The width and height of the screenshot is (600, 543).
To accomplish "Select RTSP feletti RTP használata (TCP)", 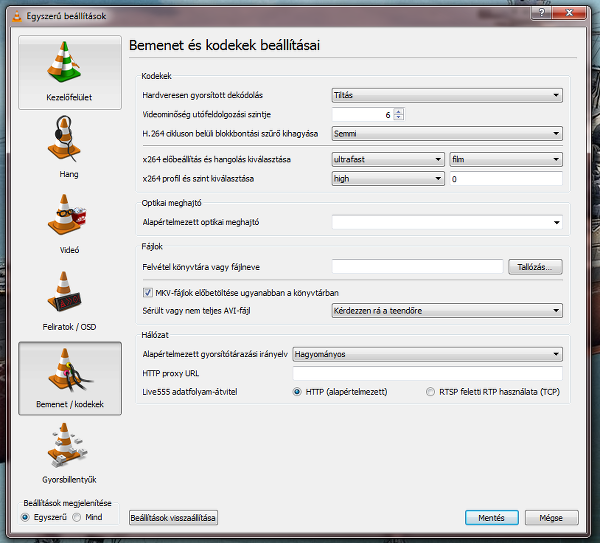I will (430, 392).
